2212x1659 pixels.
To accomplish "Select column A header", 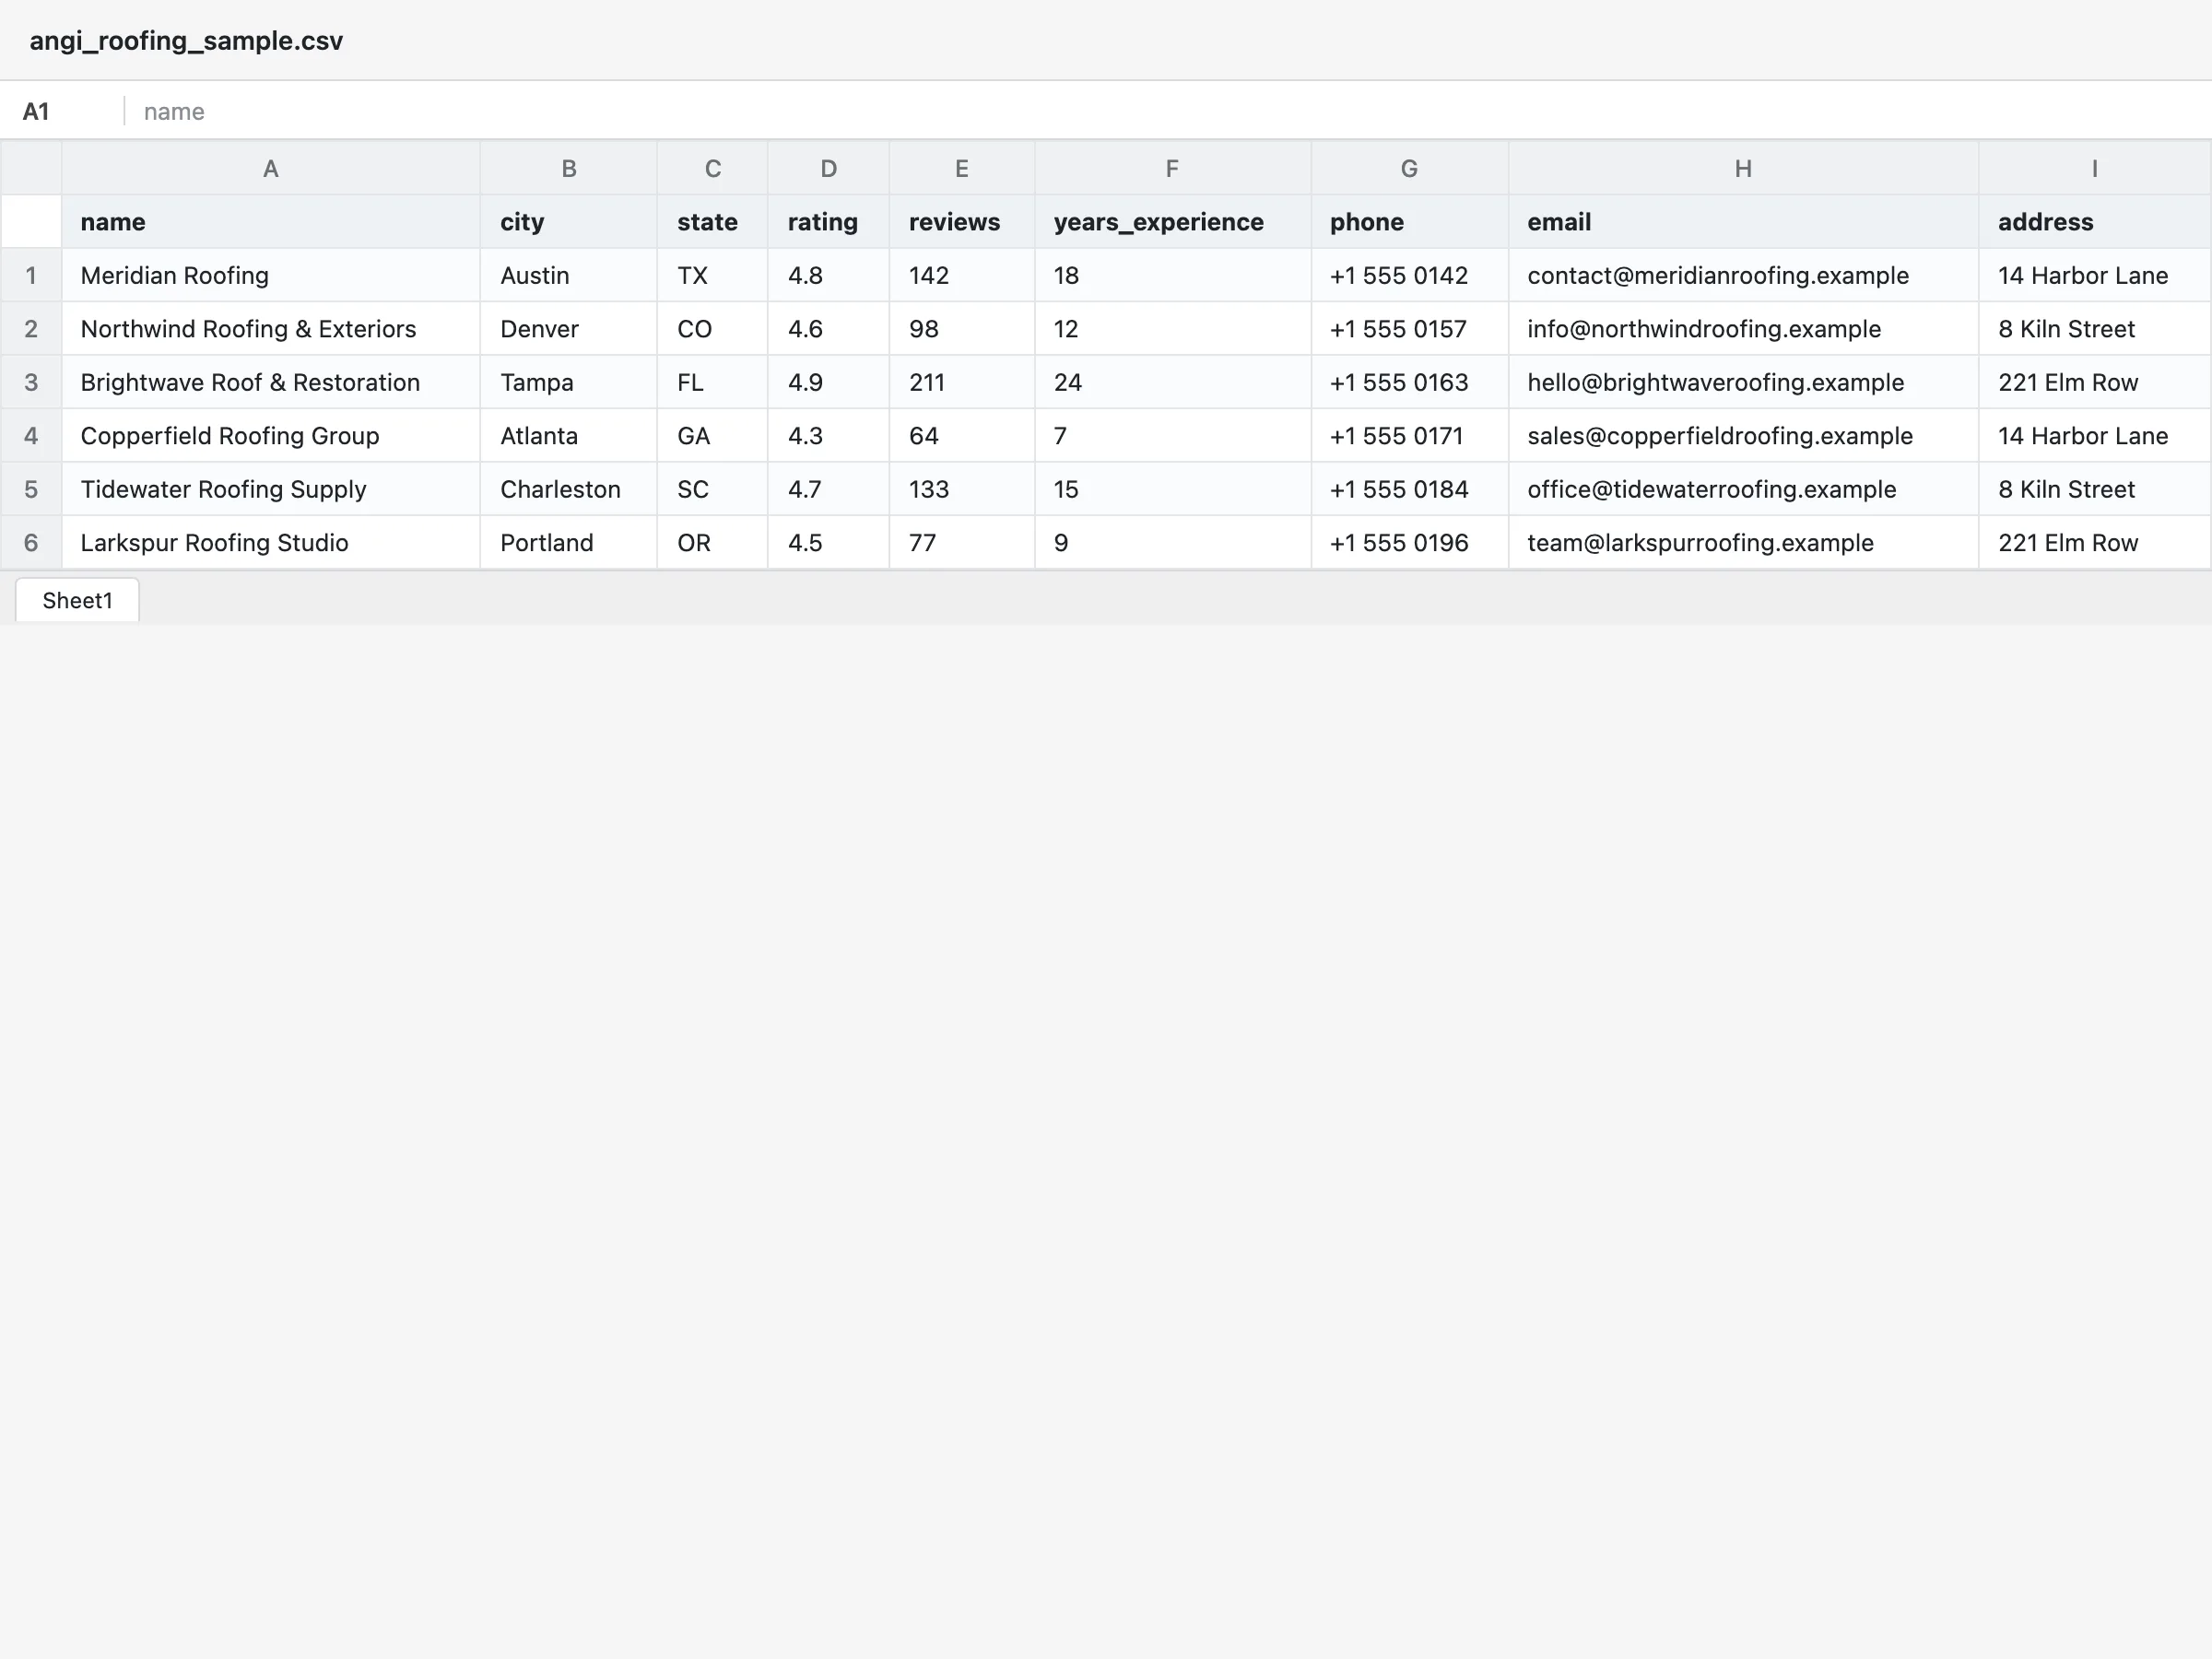I will 270,168.
